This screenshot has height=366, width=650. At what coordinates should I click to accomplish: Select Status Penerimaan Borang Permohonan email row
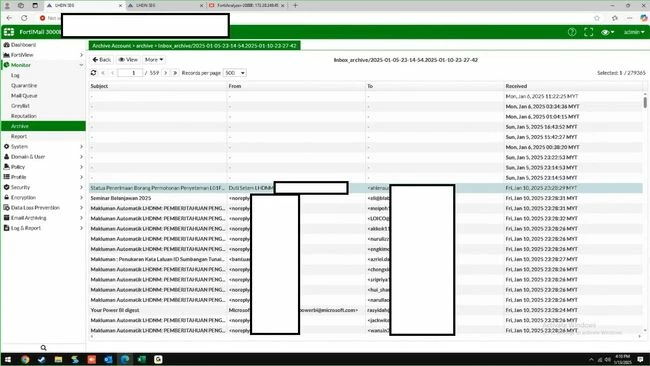coord(366,188)
